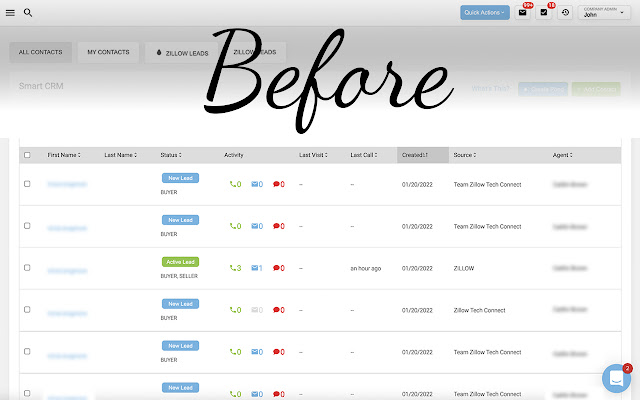640x400 pixels.
Task: Click the email icon in the second lead row
Action: click(x=257, y=226)
